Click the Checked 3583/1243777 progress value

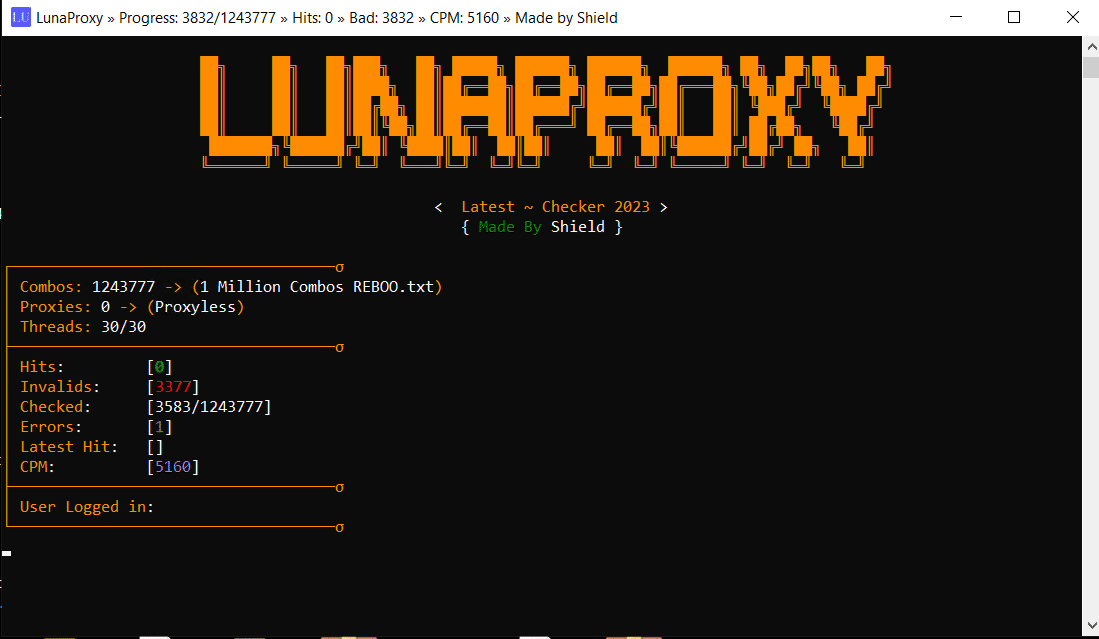[x=209, y=406]
